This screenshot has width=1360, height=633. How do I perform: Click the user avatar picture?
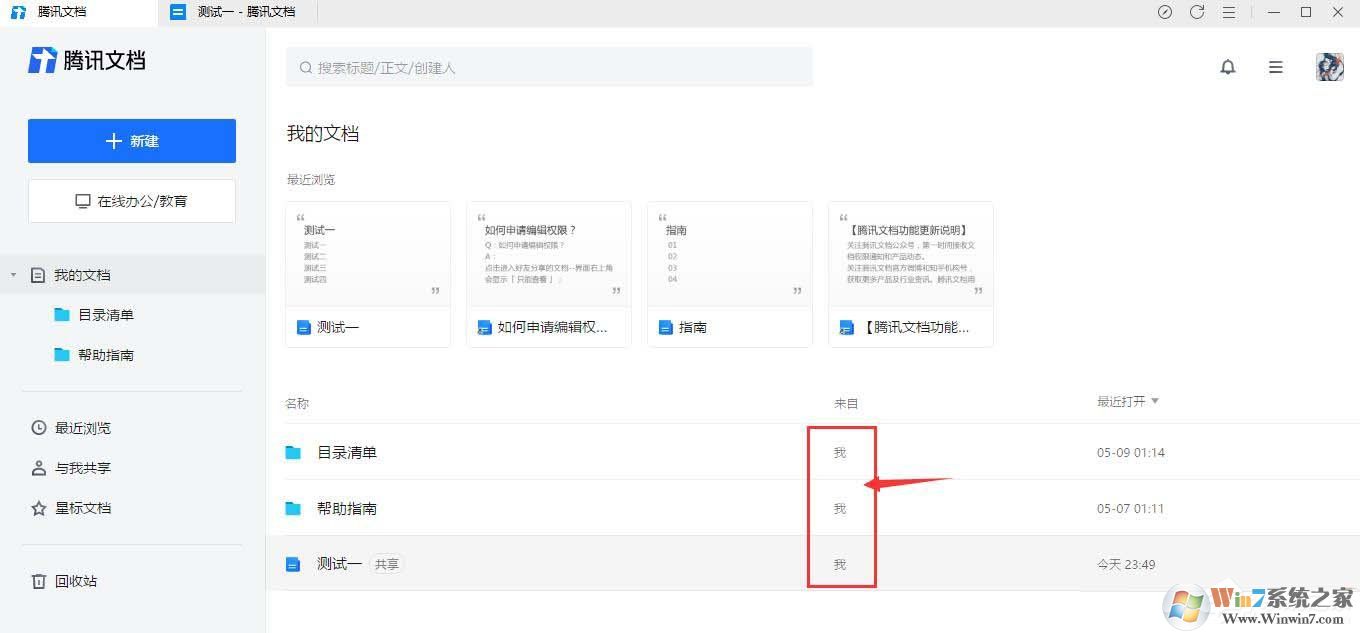click(1329, 66)
